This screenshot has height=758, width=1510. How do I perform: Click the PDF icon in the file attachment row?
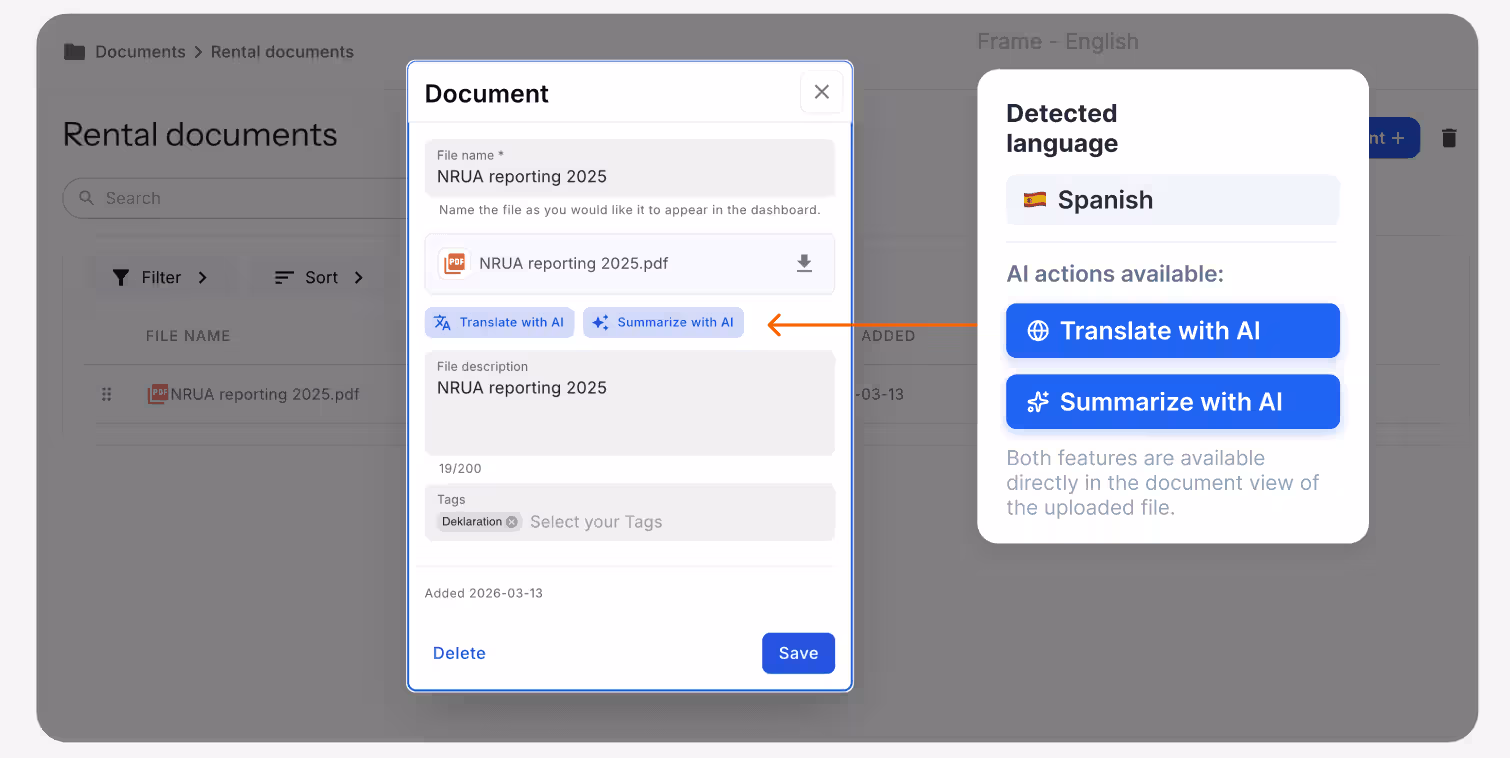(x=455, y=263)
